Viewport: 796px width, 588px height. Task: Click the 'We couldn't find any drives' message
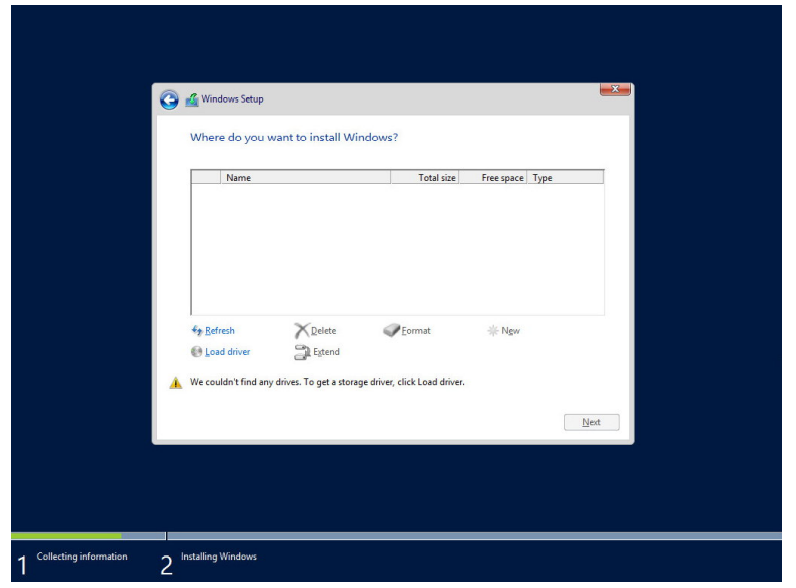(x=327, y=382)
